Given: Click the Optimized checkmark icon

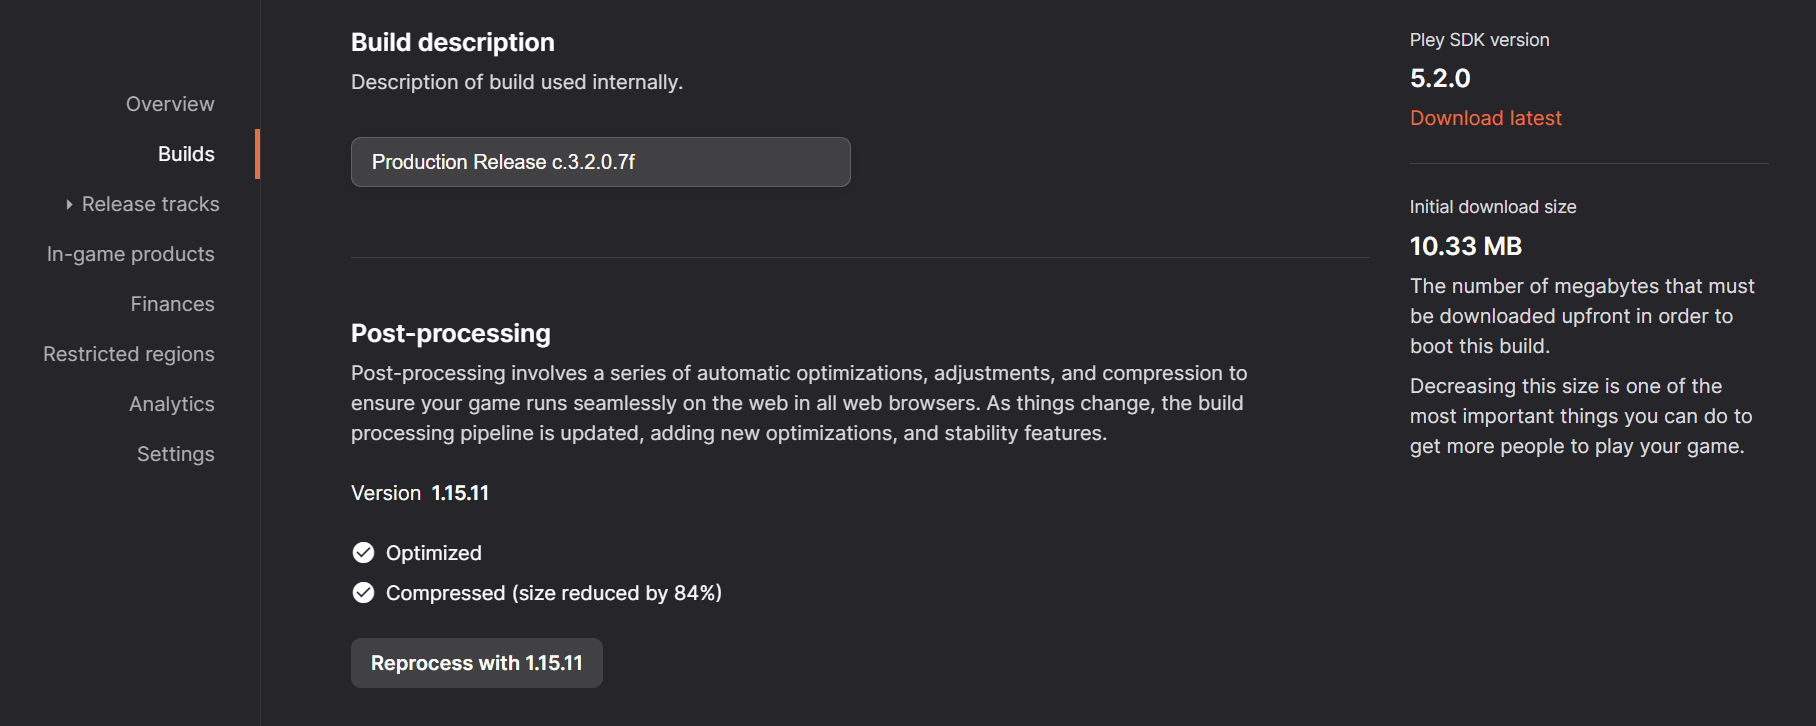Looking at the screenshot, I should point(362,552).
